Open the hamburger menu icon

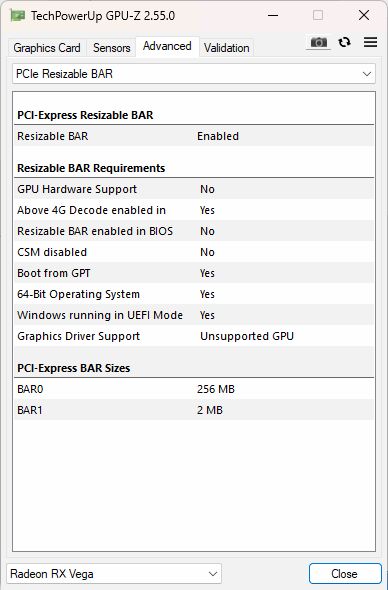point(370,42)
